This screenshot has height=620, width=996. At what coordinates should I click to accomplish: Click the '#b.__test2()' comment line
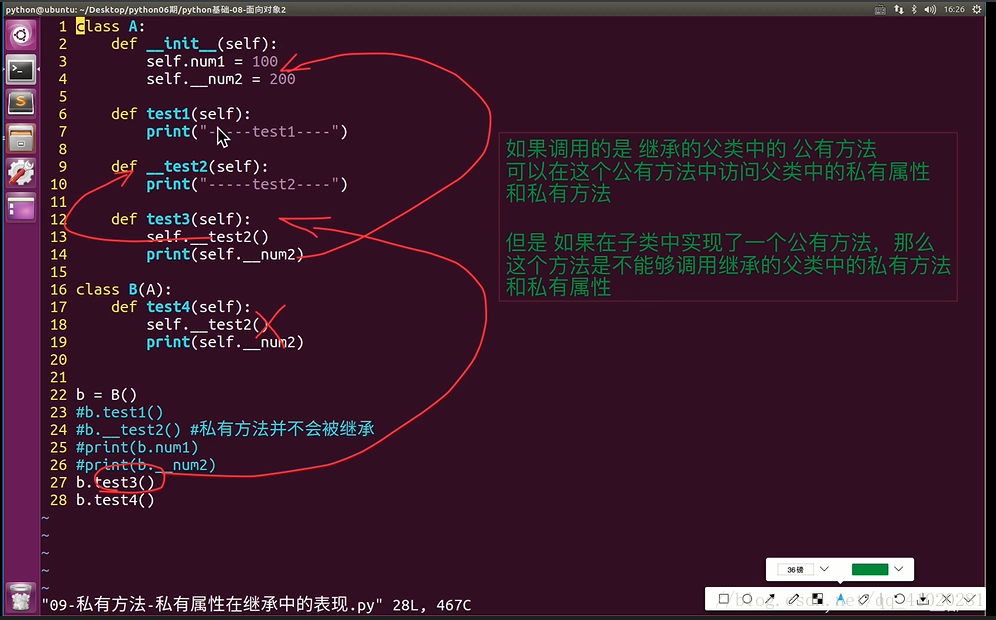pos(225,430)
